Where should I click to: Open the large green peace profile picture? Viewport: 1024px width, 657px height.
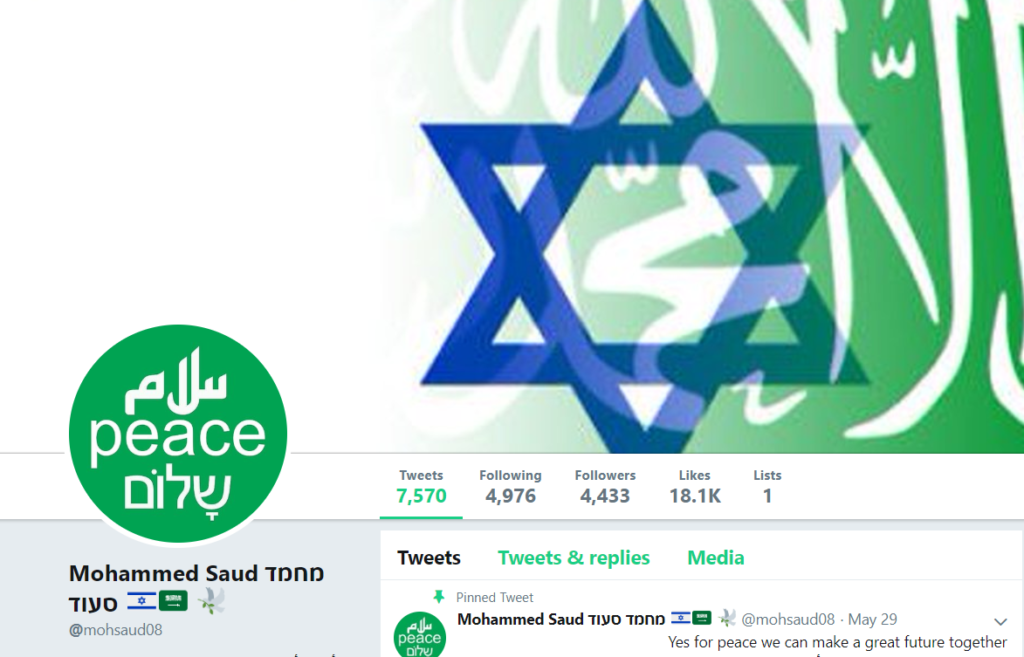(x=178, y=434)
